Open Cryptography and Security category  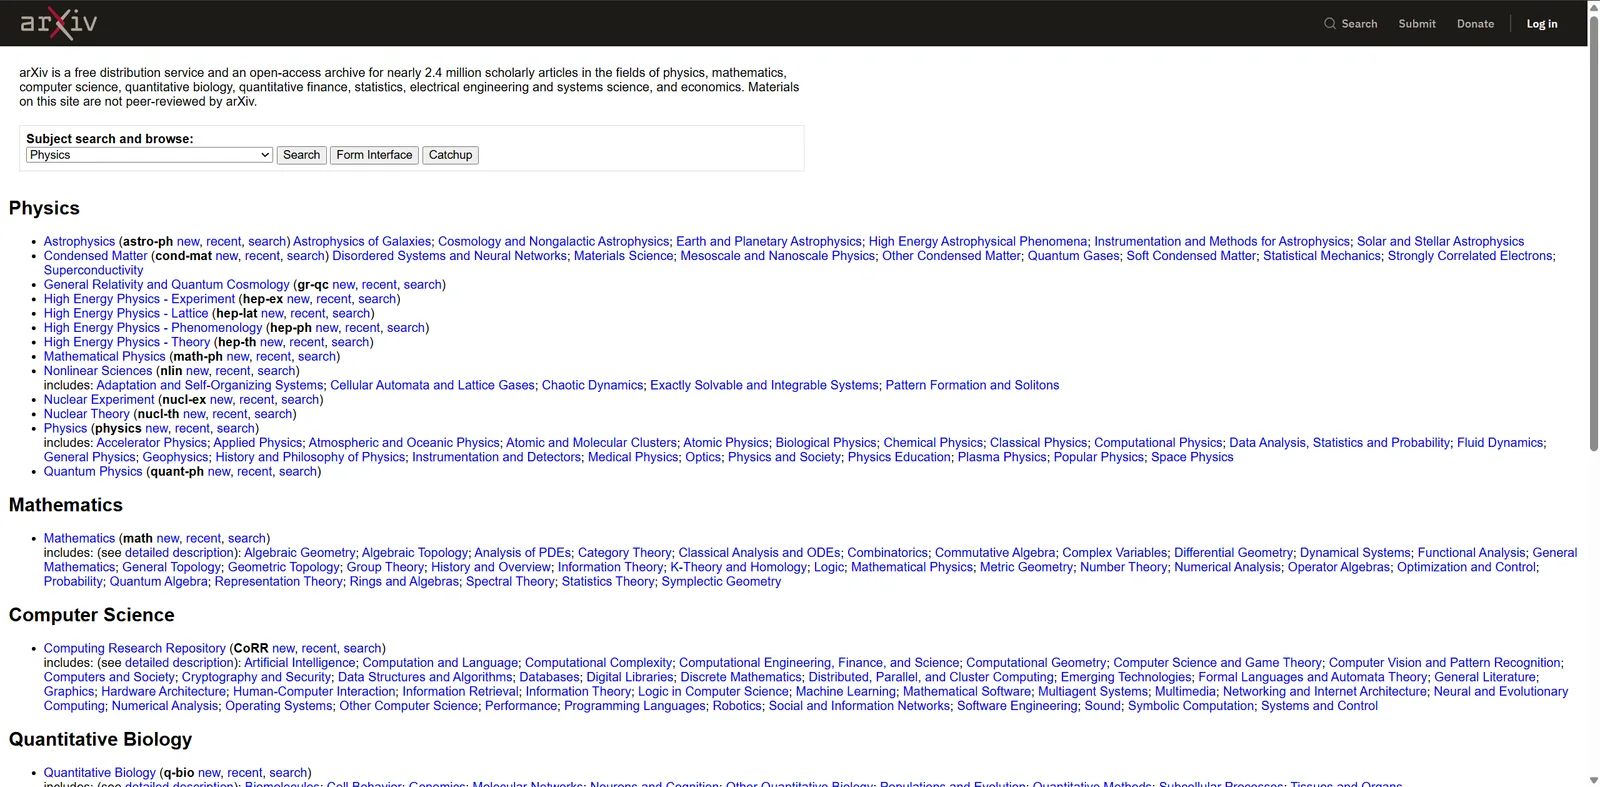click(x=256, y=677)
